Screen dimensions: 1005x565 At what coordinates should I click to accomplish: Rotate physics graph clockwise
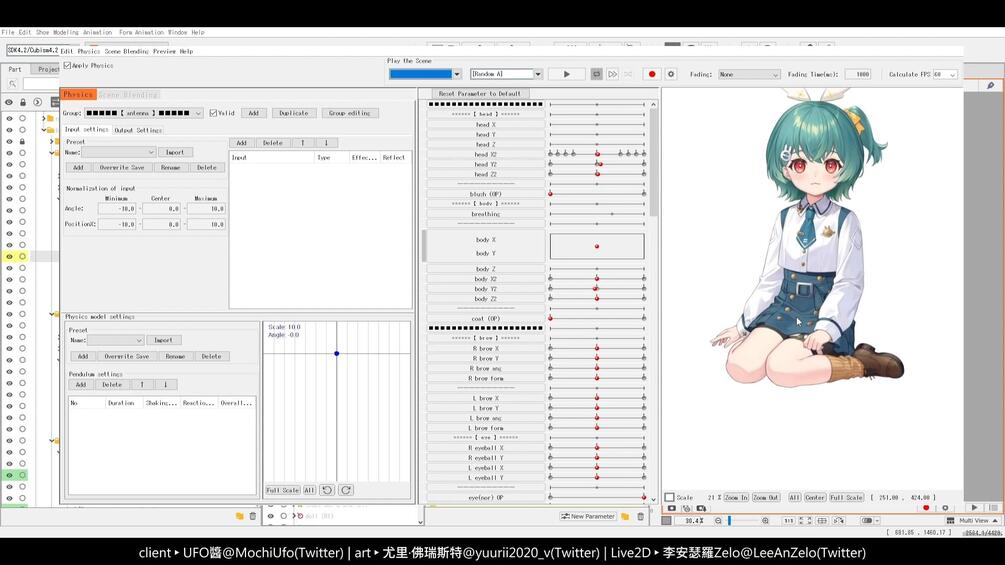click(345, 490)
